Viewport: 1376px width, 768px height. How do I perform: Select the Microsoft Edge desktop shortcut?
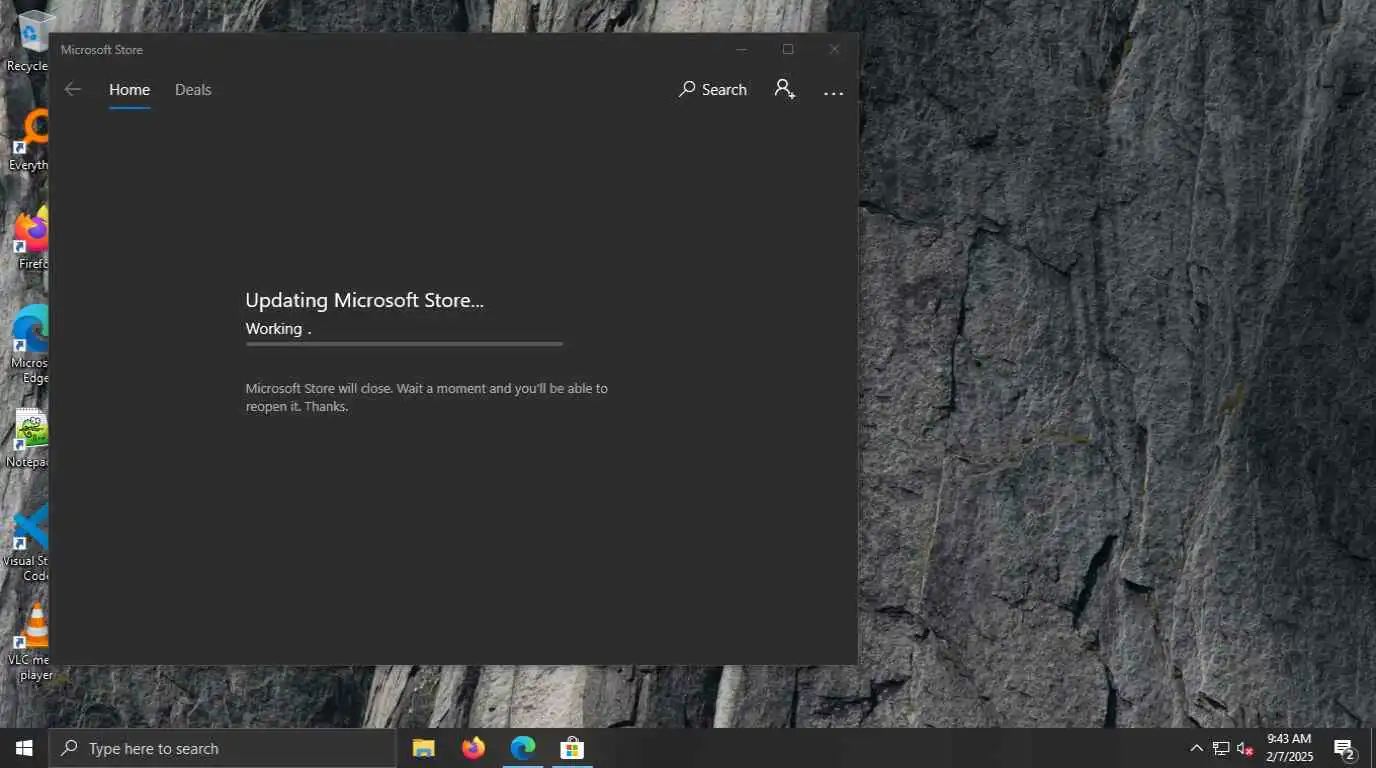tap(30, 345)
